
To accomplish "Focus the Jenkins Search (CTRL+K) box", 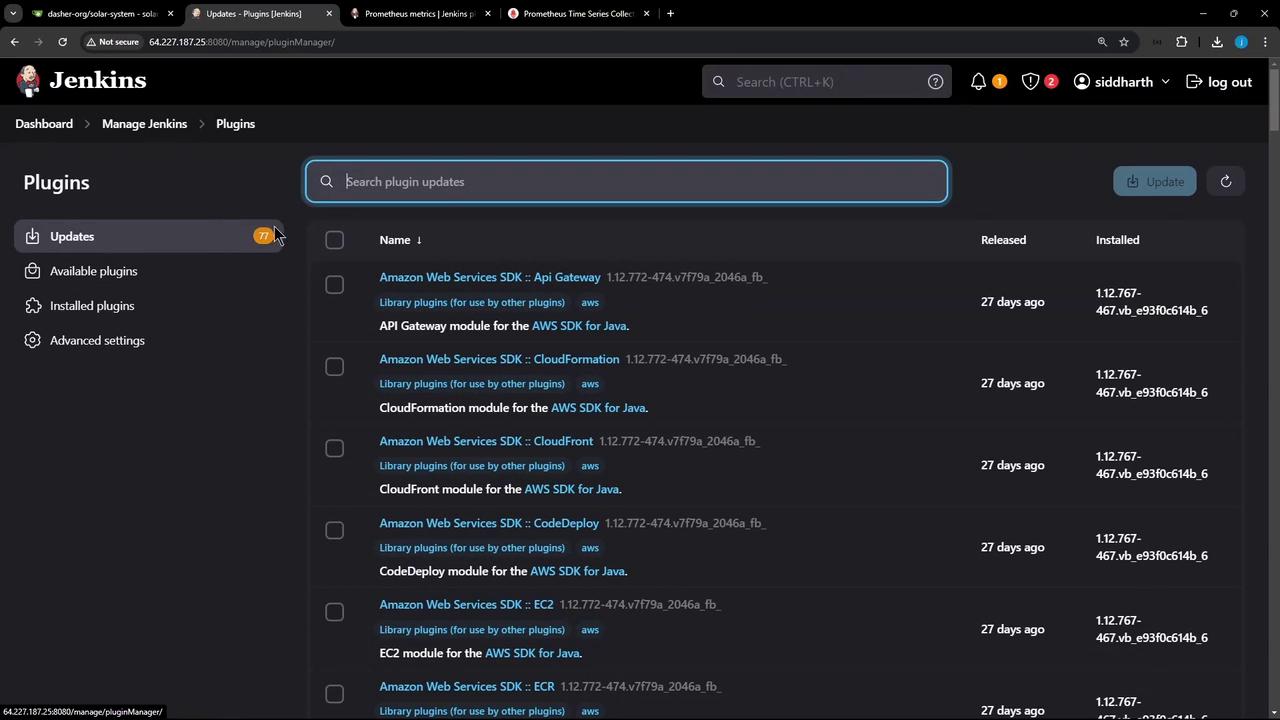I will [x=826, y=82].
